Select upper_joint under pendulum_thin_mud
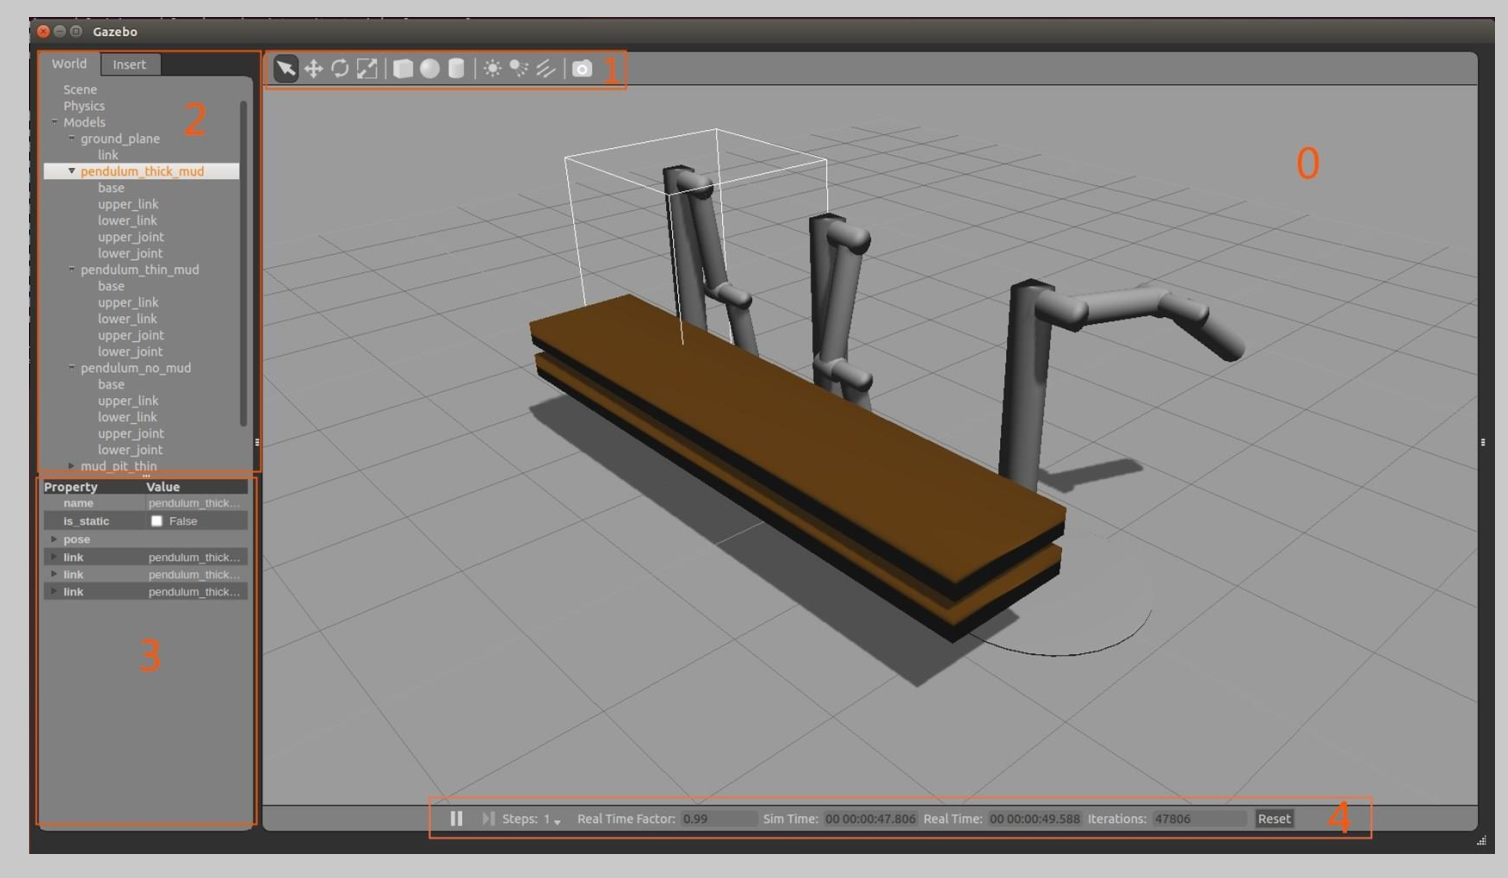The height and width of the screenshot is (878, 1508). (130, 335)
